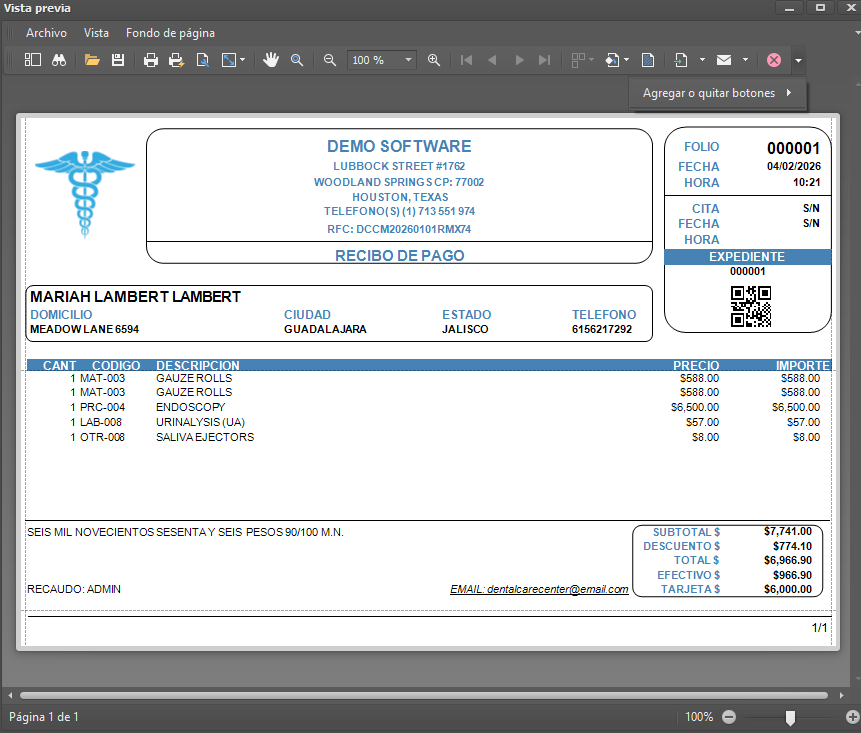Open the Fondo de página menu
The height and width of the screenshot is (733, 861).
click(x=170, y=33)
